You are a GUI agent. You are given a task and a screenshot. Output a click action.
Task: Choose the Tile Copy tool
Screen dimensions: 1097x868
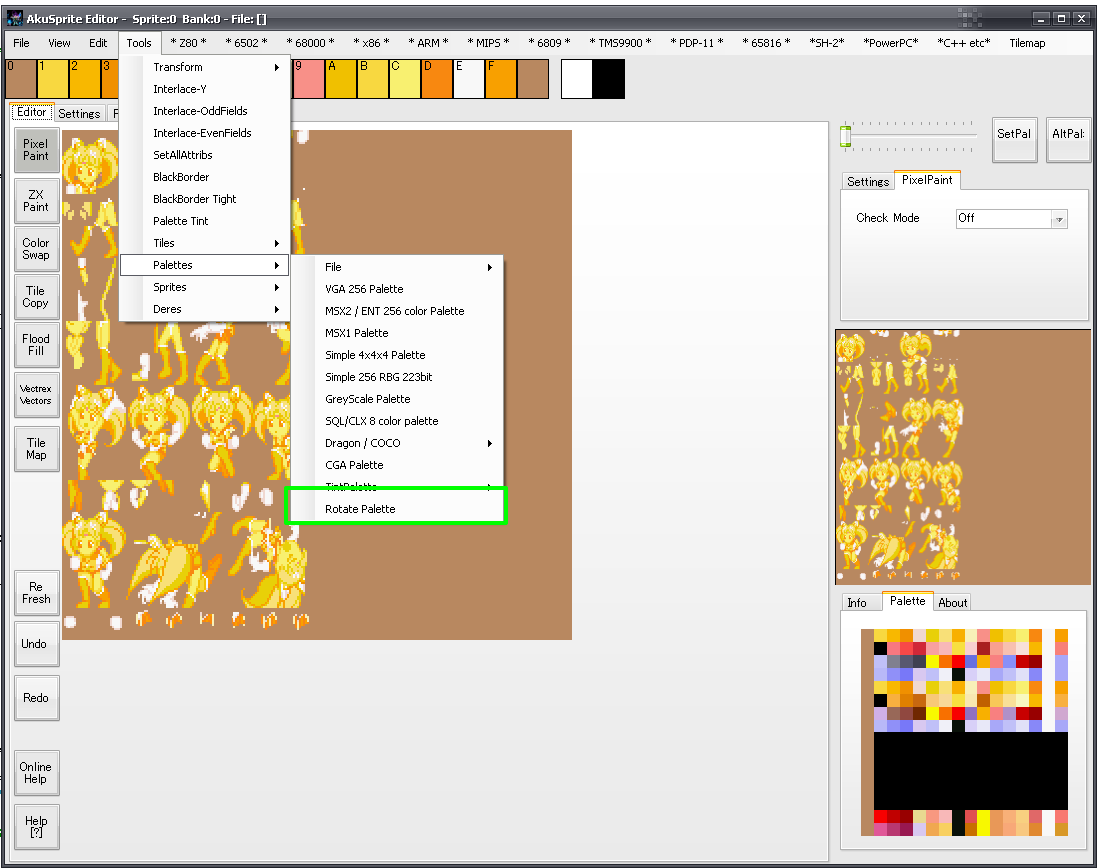tap(36, 297)
